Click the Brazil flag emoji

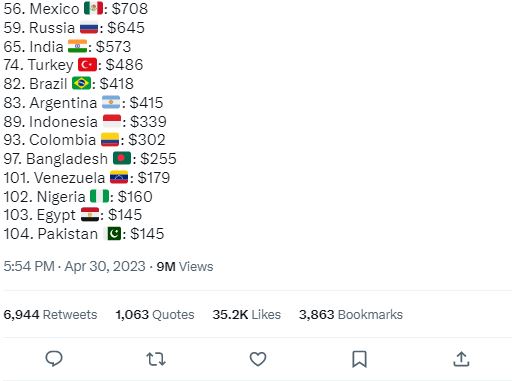(81, 83)
